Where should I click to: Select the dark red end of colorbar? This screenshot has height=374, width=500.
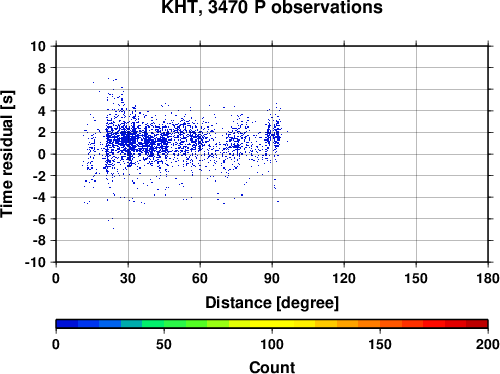(477, 324)
